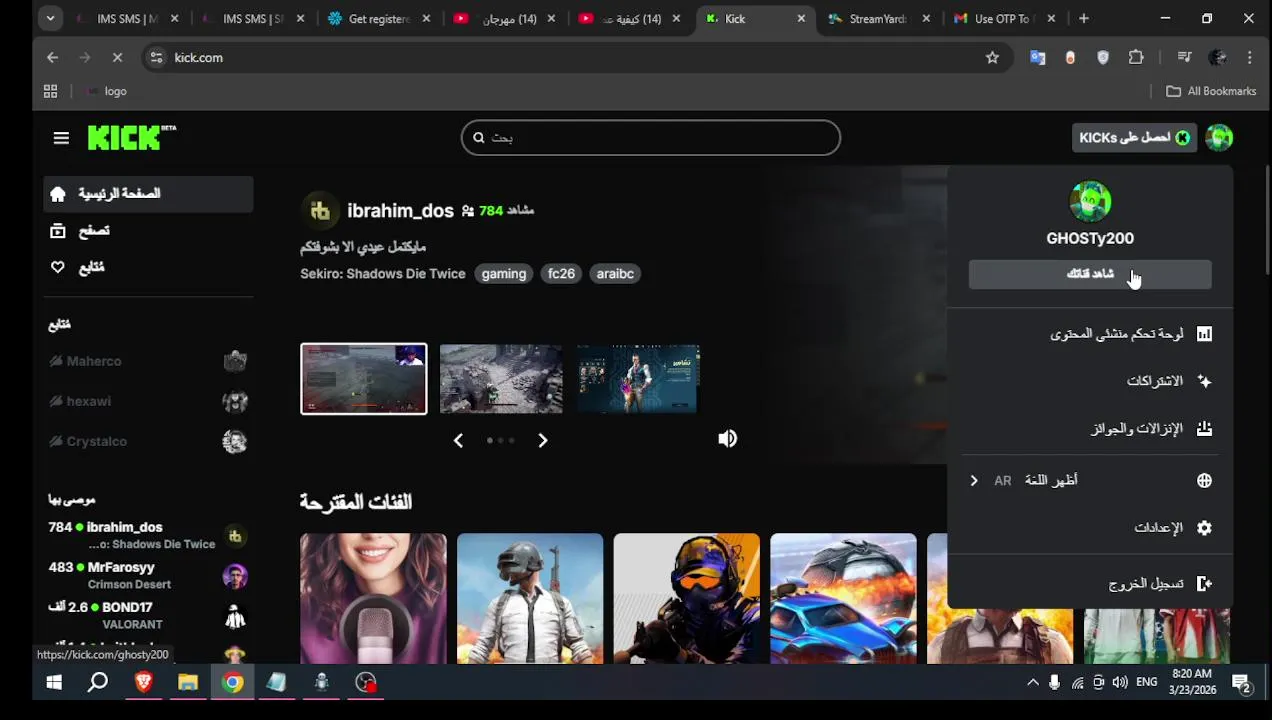1272x720 pixels.
Task: Click the fc26 tag
Action: pos(561,274)
